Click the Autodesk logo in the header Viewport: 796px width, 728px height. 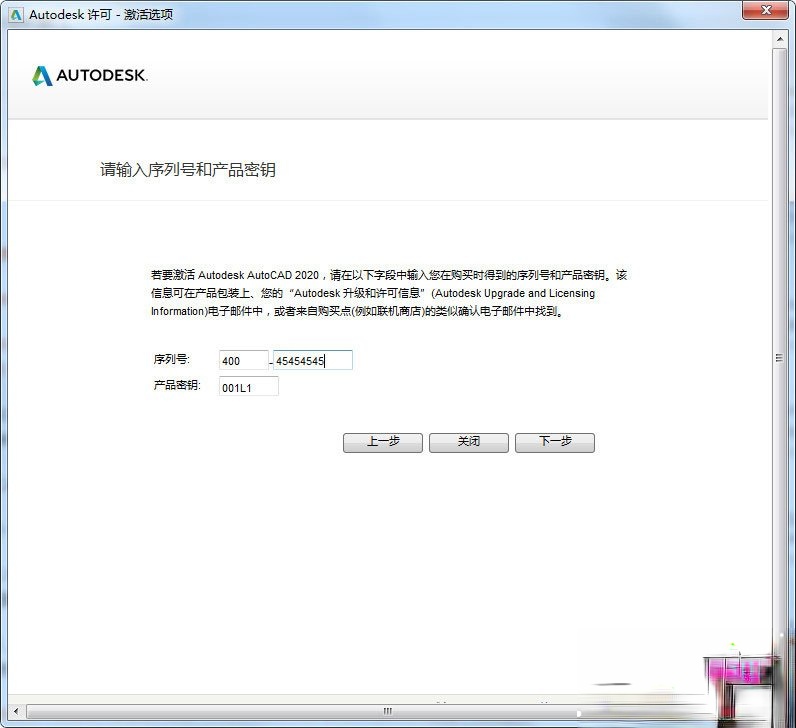pos(89,76)
